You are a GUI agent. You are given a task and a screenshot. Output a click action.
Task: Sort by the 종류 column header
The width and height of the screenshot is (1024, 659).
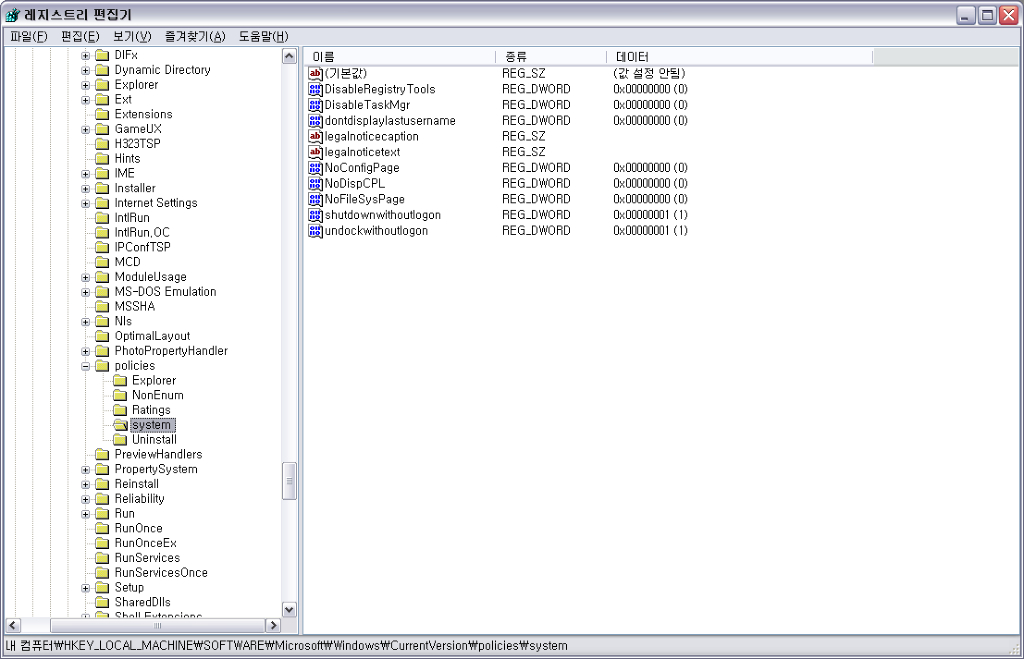click(x=551, y=57)
